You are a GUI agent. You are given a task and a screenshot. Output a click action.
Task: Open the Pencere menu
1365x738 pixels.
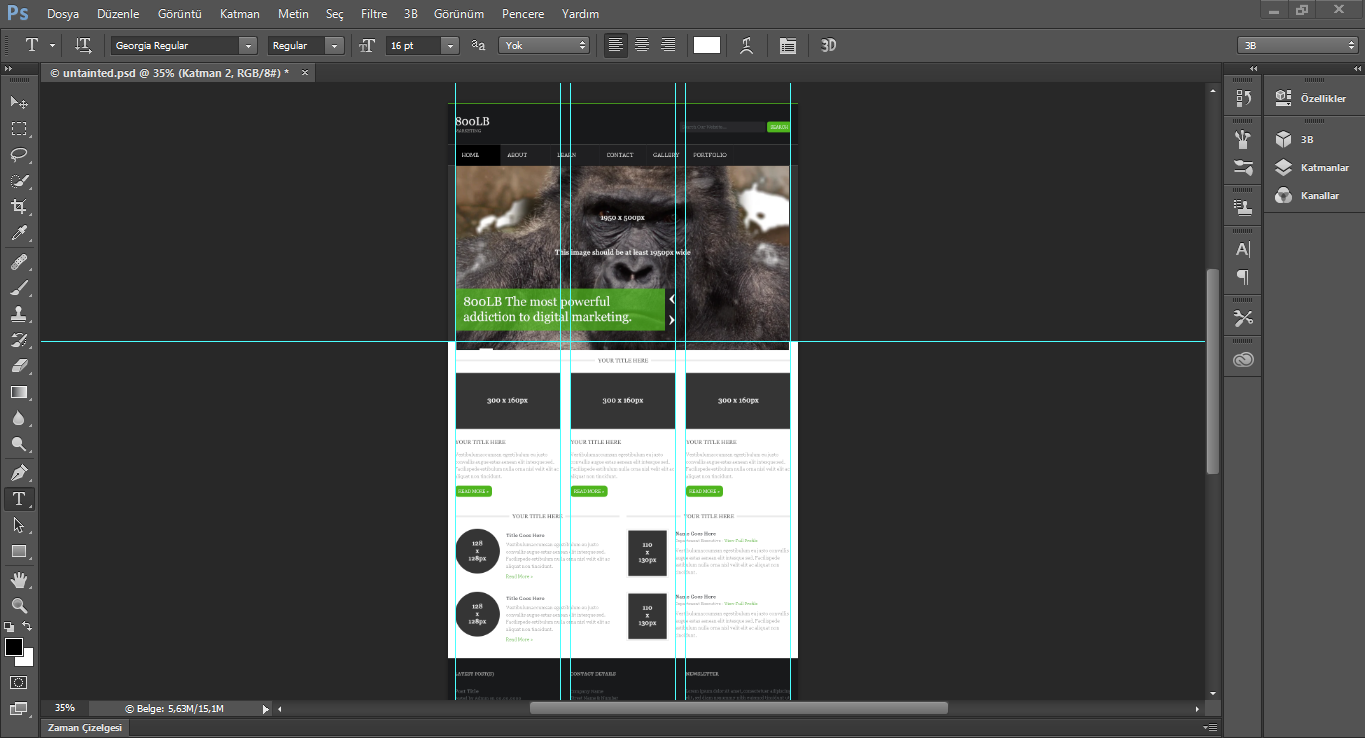tap(523, 14)
